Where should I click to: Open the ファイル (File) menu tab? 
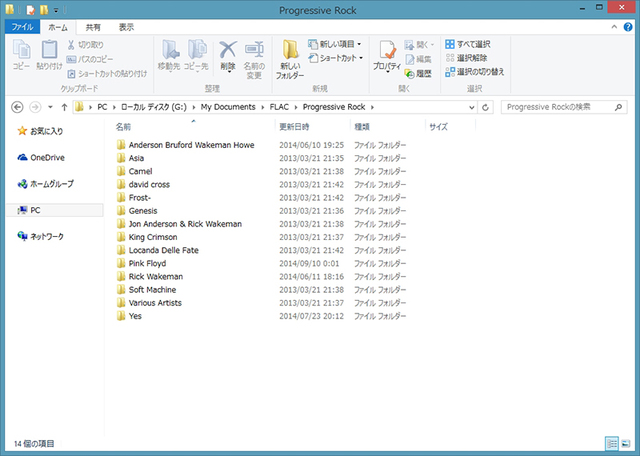[x=22, y=28]
